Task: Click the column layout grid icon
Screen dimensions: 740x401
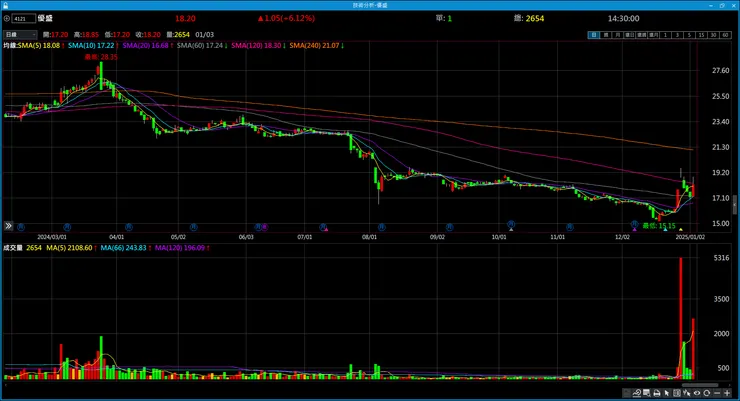Action: pyautogui.click(x=677, y=393)
